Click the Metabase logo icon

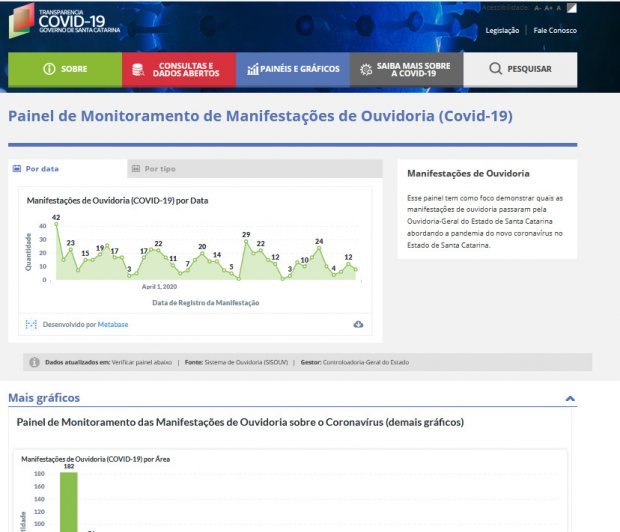click(x=31, y=324)
